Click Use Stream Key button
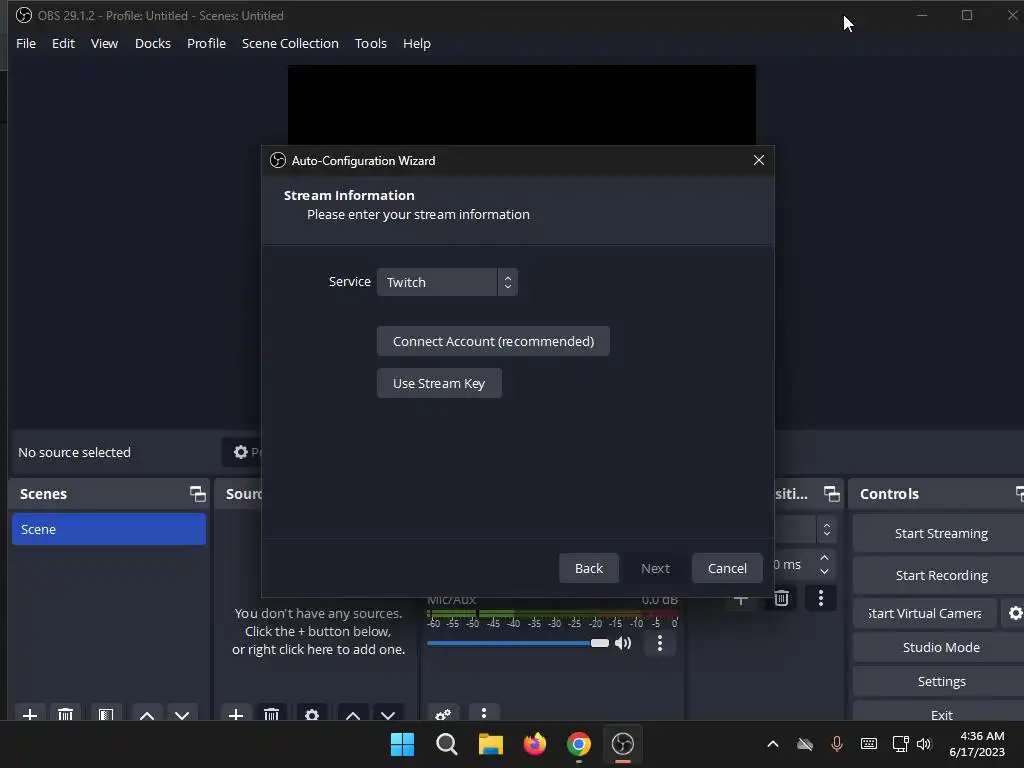The image size is (1024, 768). click(x=439, y=383)
